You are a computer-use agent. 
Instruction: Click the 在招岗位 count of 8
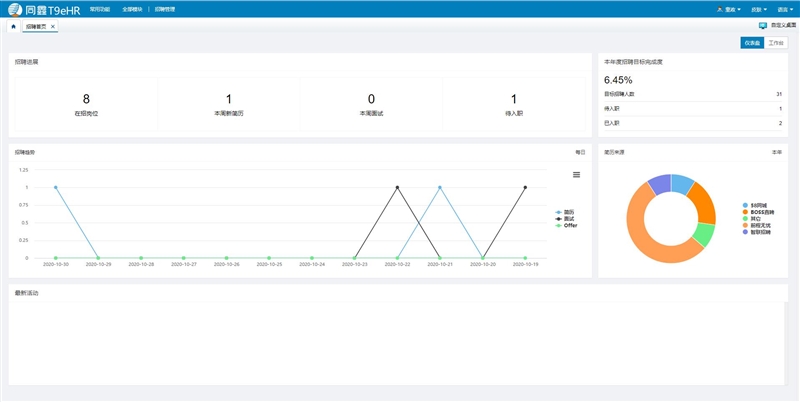(86, 99)
